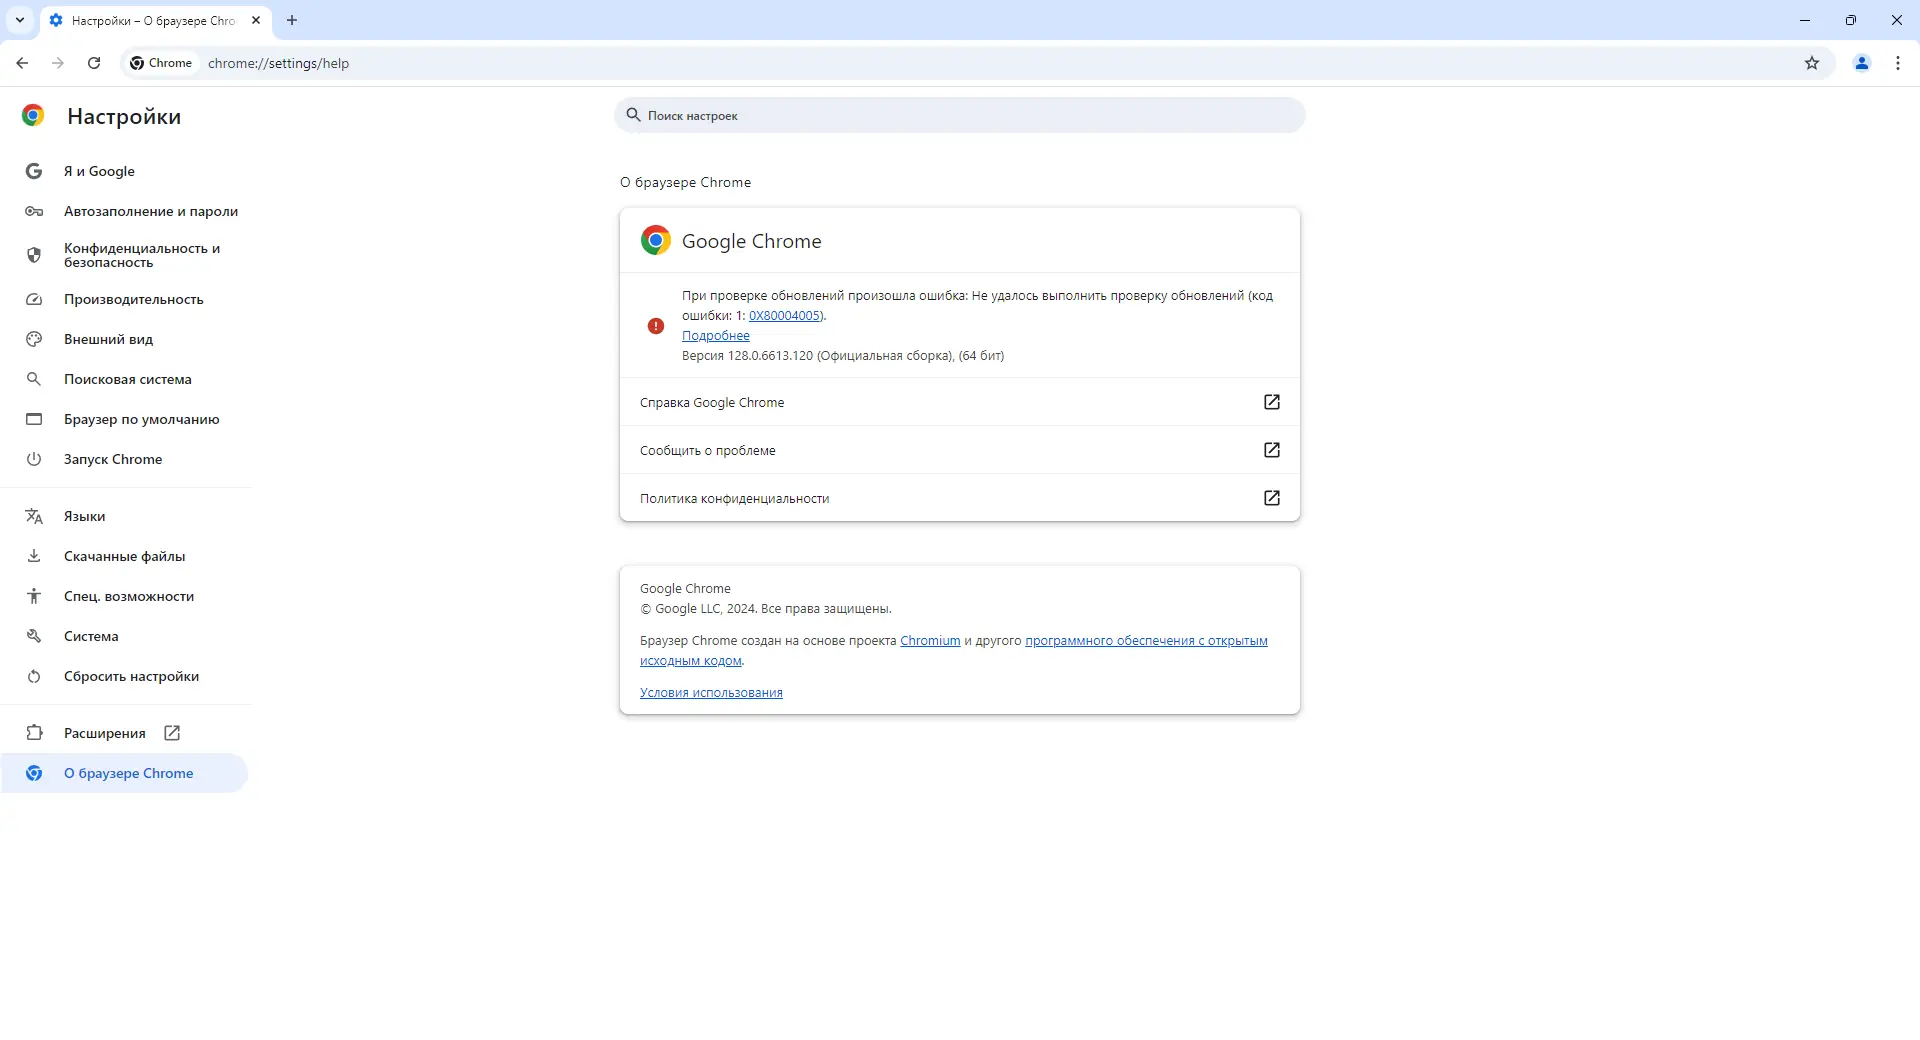Go to Языки settings
Screen dimensions: 1920x1040
coord(126,516)
